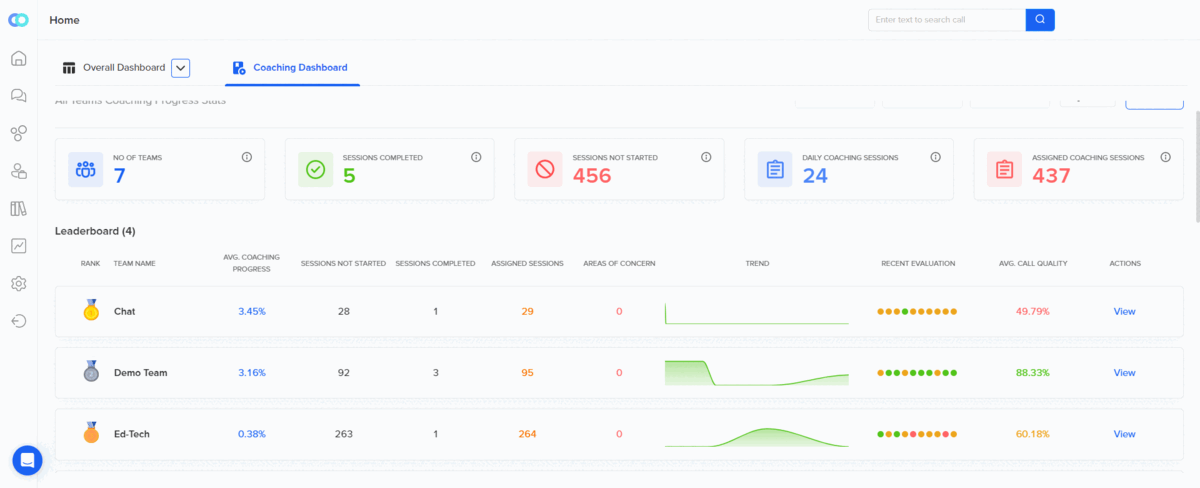Click info icon on Sessions Not Started card
1200x488 pixels.
click(706, 157)
